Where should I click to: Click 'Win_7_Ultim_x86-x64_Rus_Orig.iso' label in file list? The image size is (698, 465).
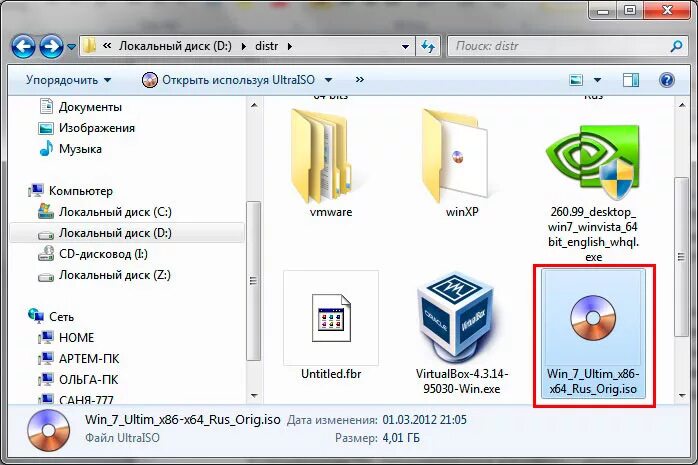593,381
